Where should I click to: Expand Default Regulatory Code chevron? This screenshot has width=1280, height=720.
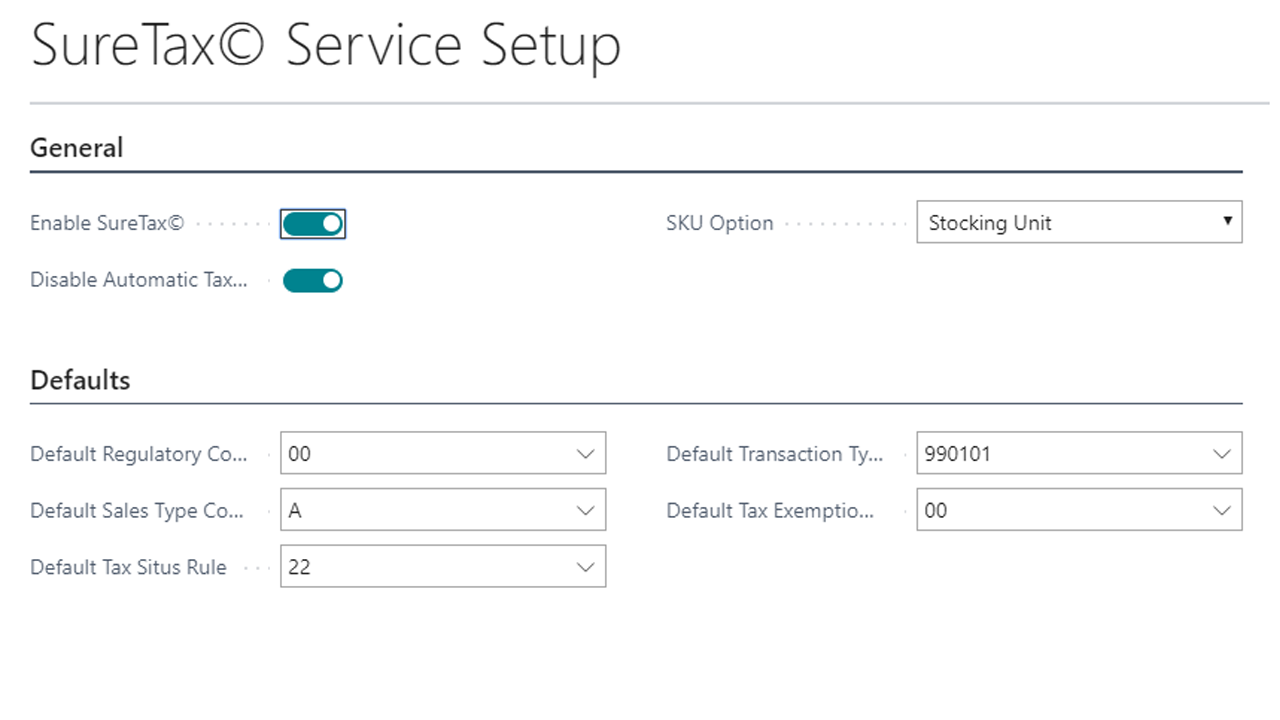point(586,454)
